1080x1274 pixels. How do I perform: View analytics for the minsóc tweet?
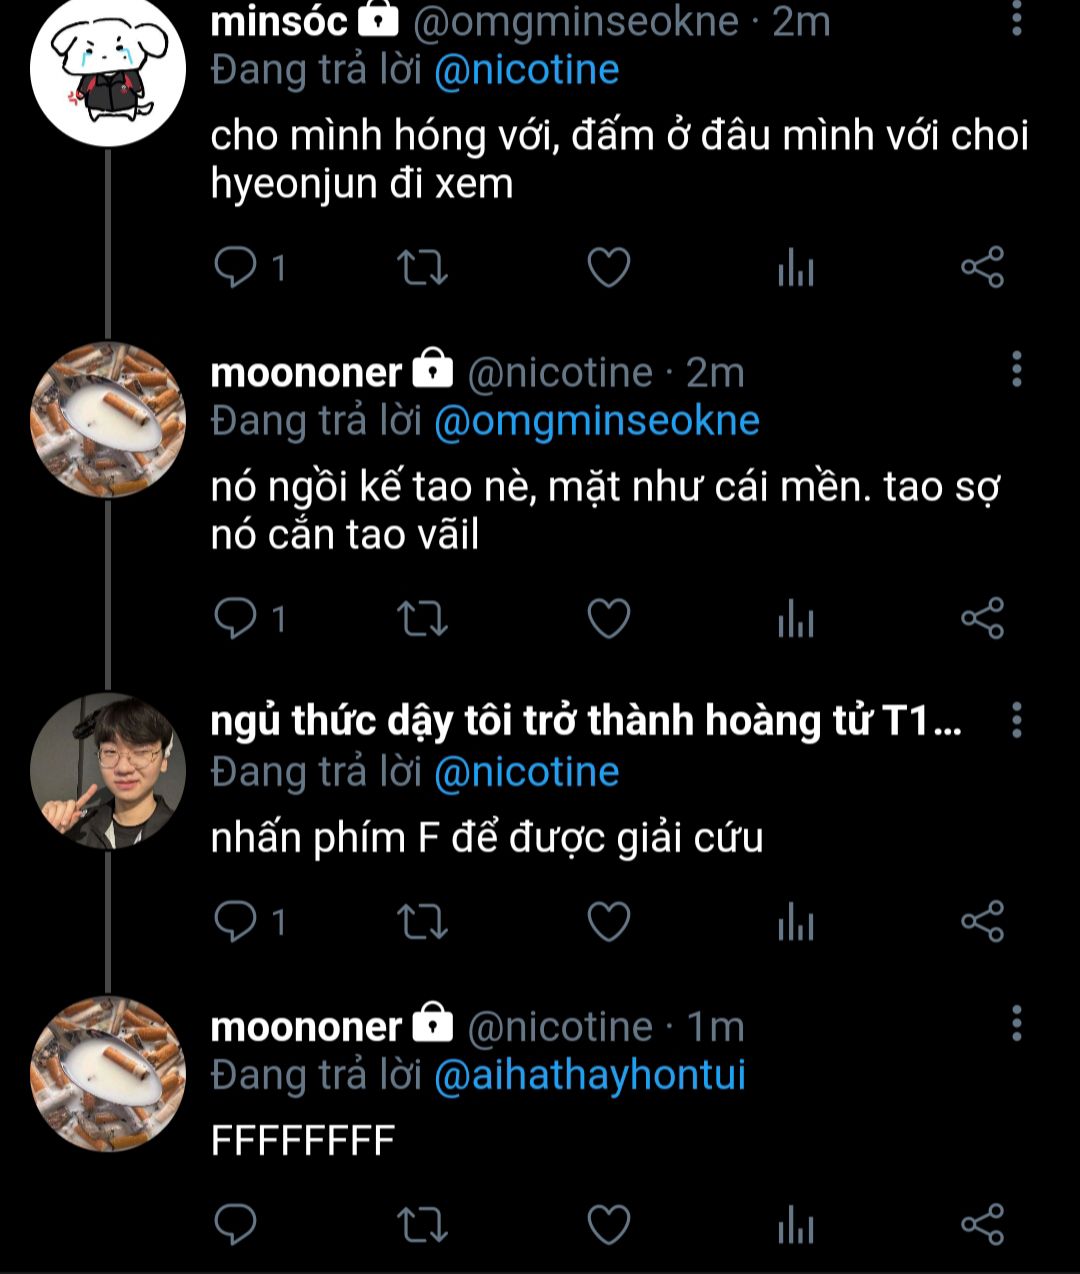click(796, 269)
